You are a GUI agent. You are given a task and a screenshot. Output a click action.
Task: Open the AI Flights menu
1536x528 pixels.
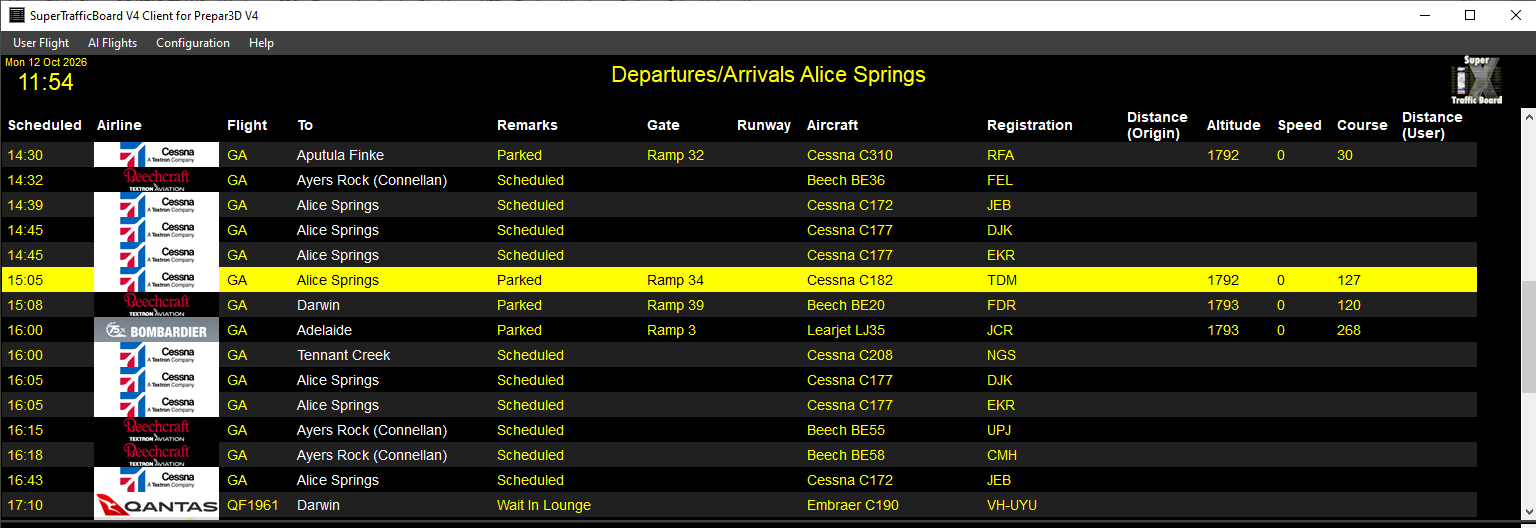[112, 43]
